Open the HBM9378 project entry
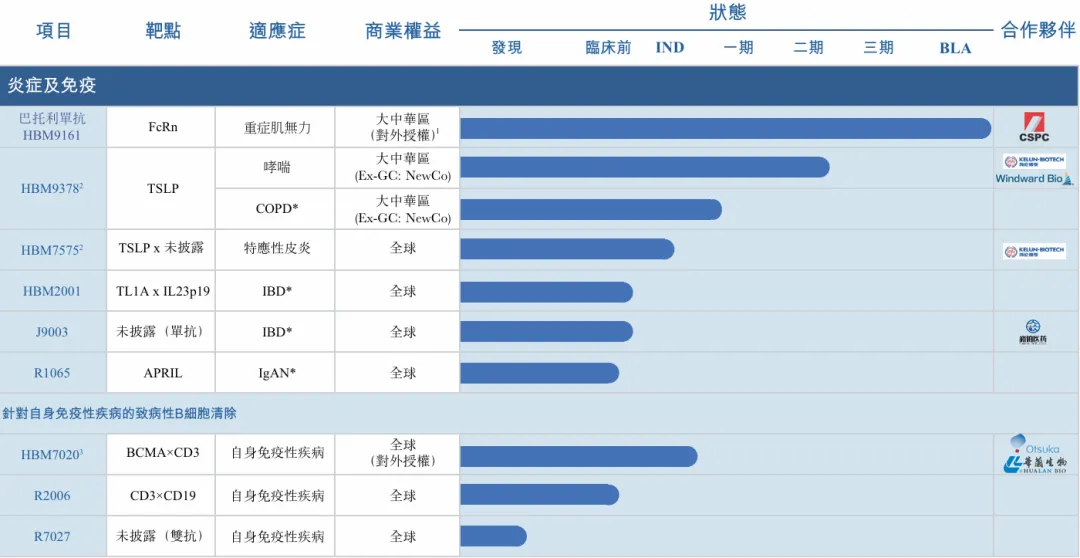The image size is (1080, 558). 53,188
